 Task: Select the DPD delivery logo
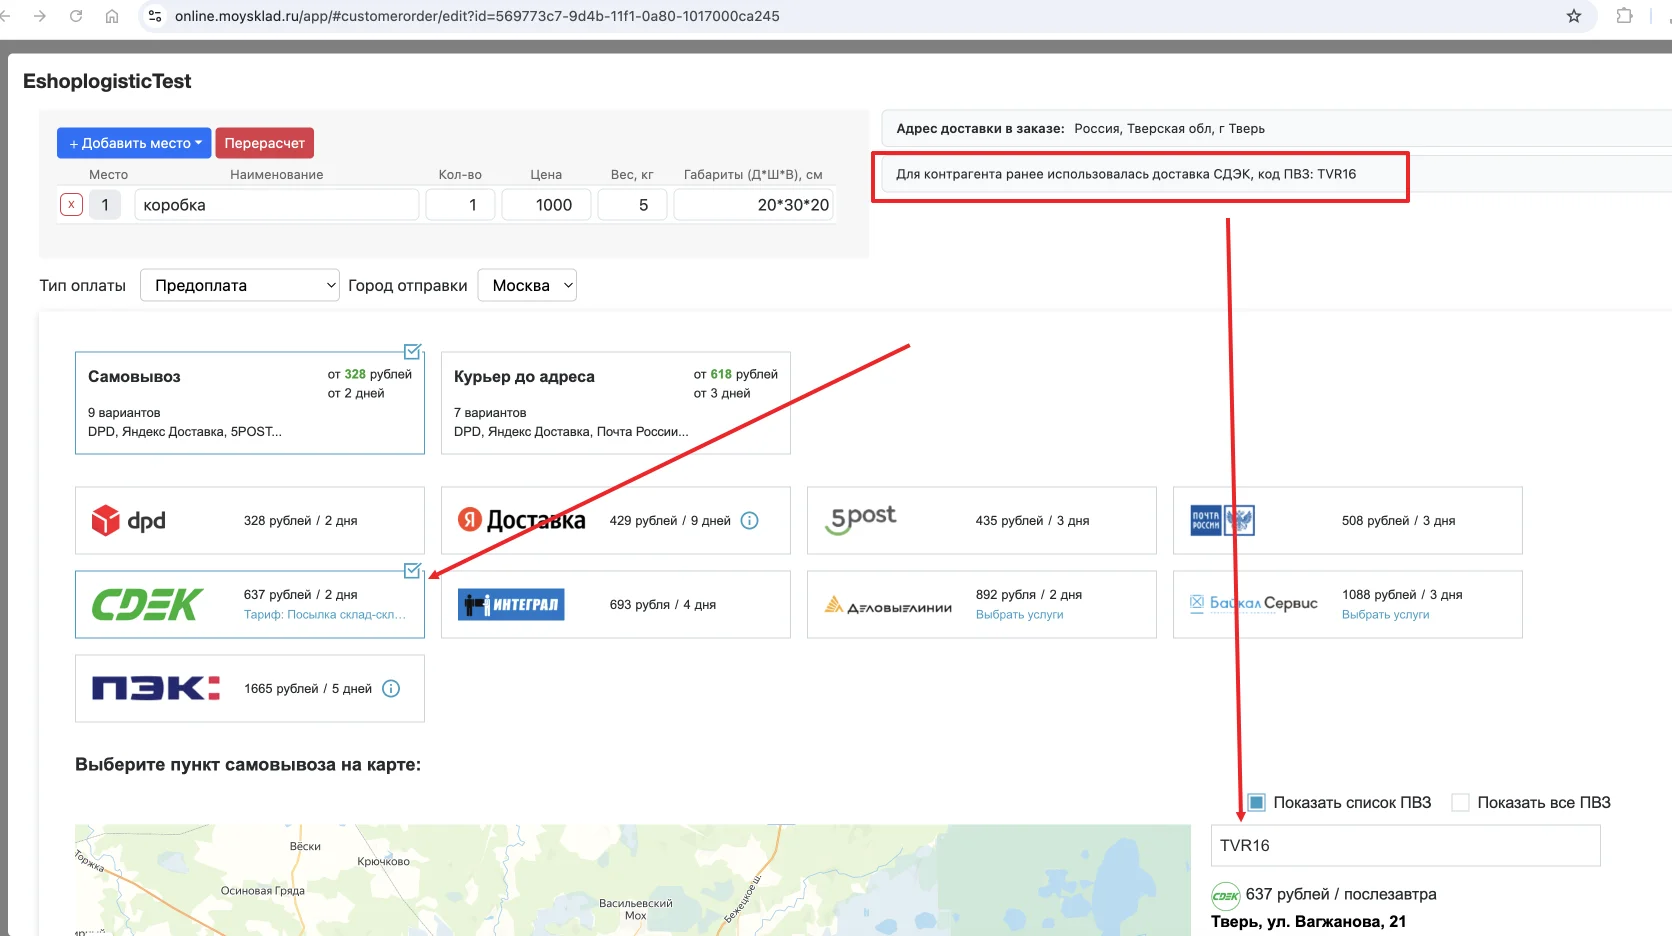(x=128, y=521)
